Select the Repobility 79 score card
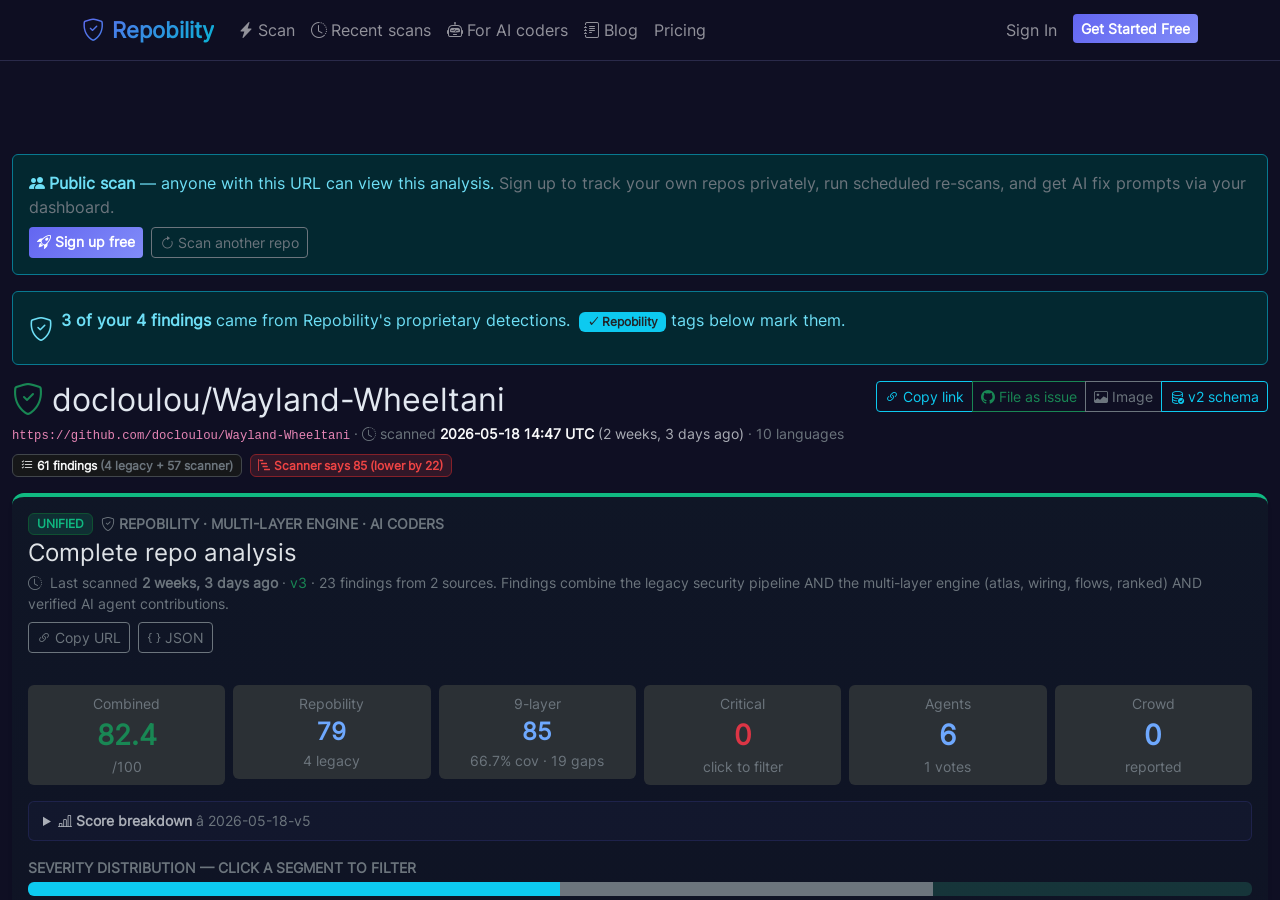1280x900 pixels. [x=332, y=732]
